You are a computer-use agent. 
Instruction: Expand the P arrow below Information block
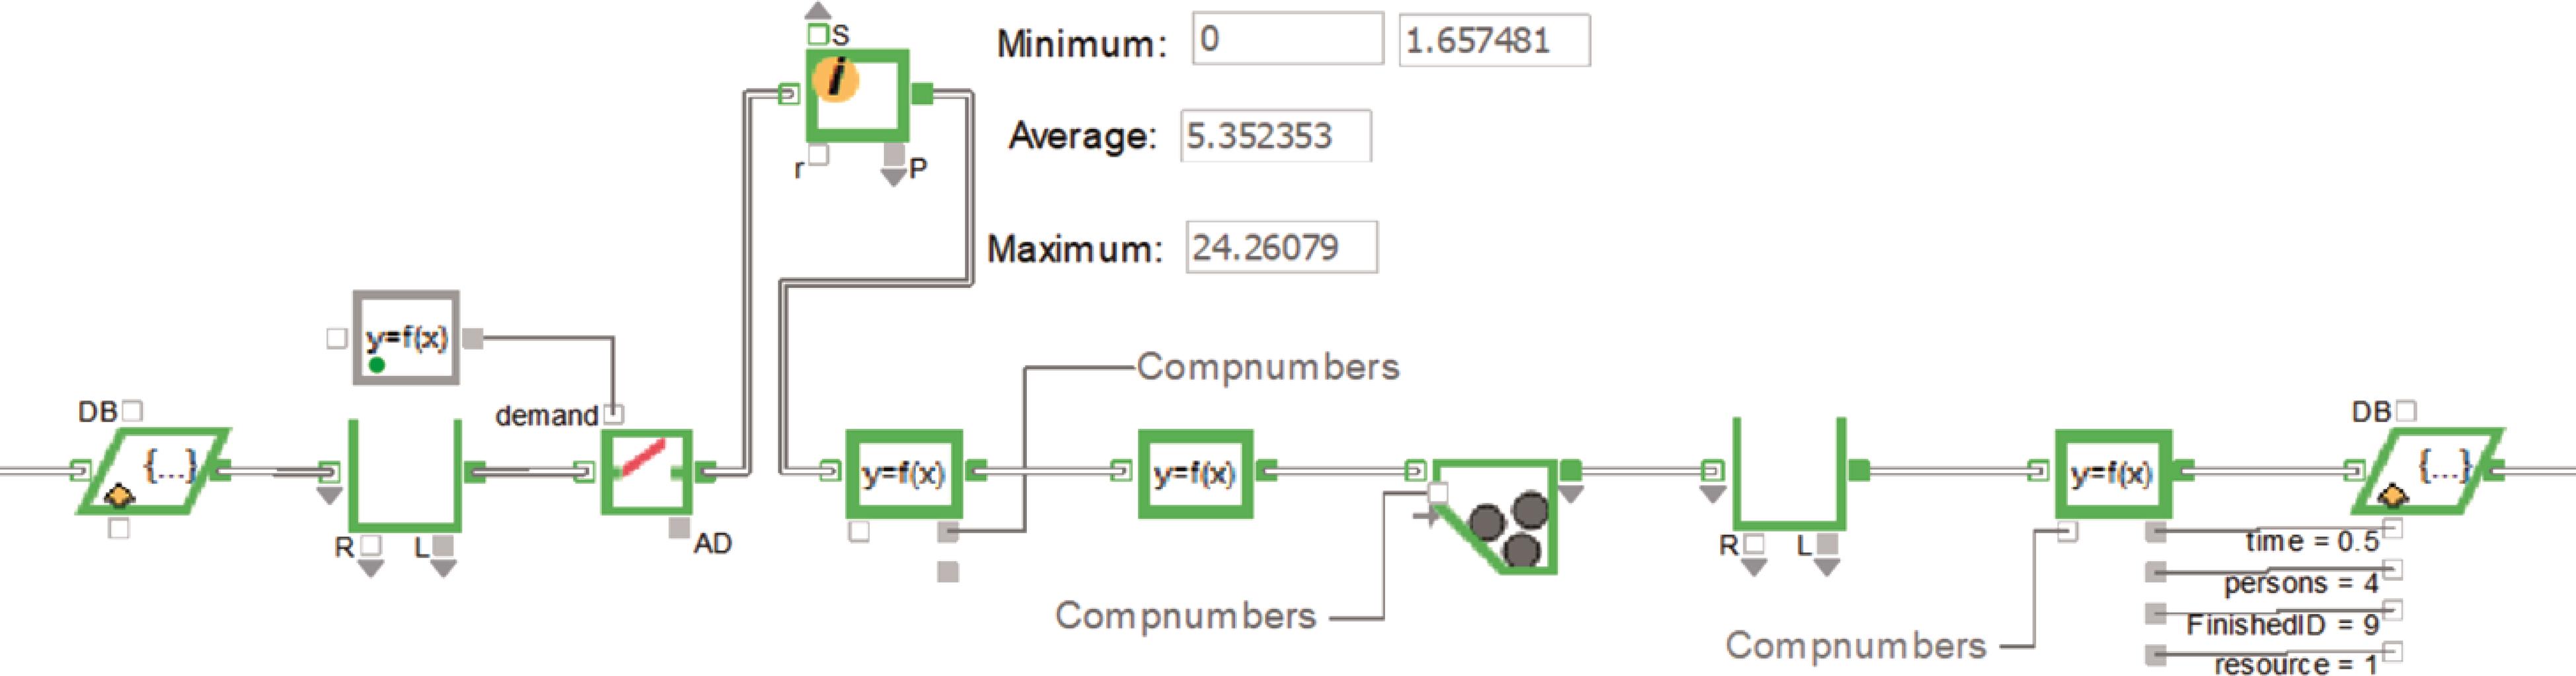point(893,177)
